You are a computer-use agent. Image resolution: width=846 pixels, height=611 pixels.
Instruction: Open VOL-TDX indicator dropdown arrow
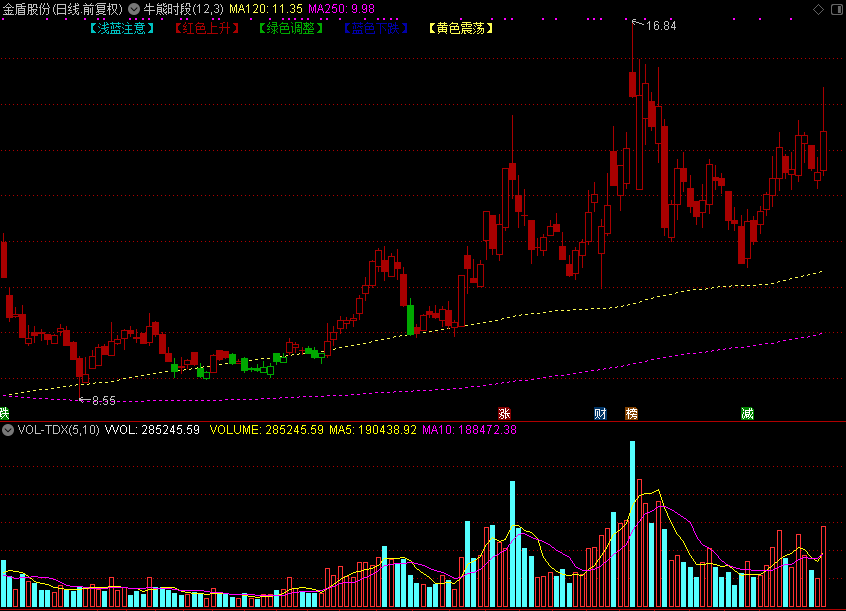click(8, 430)
